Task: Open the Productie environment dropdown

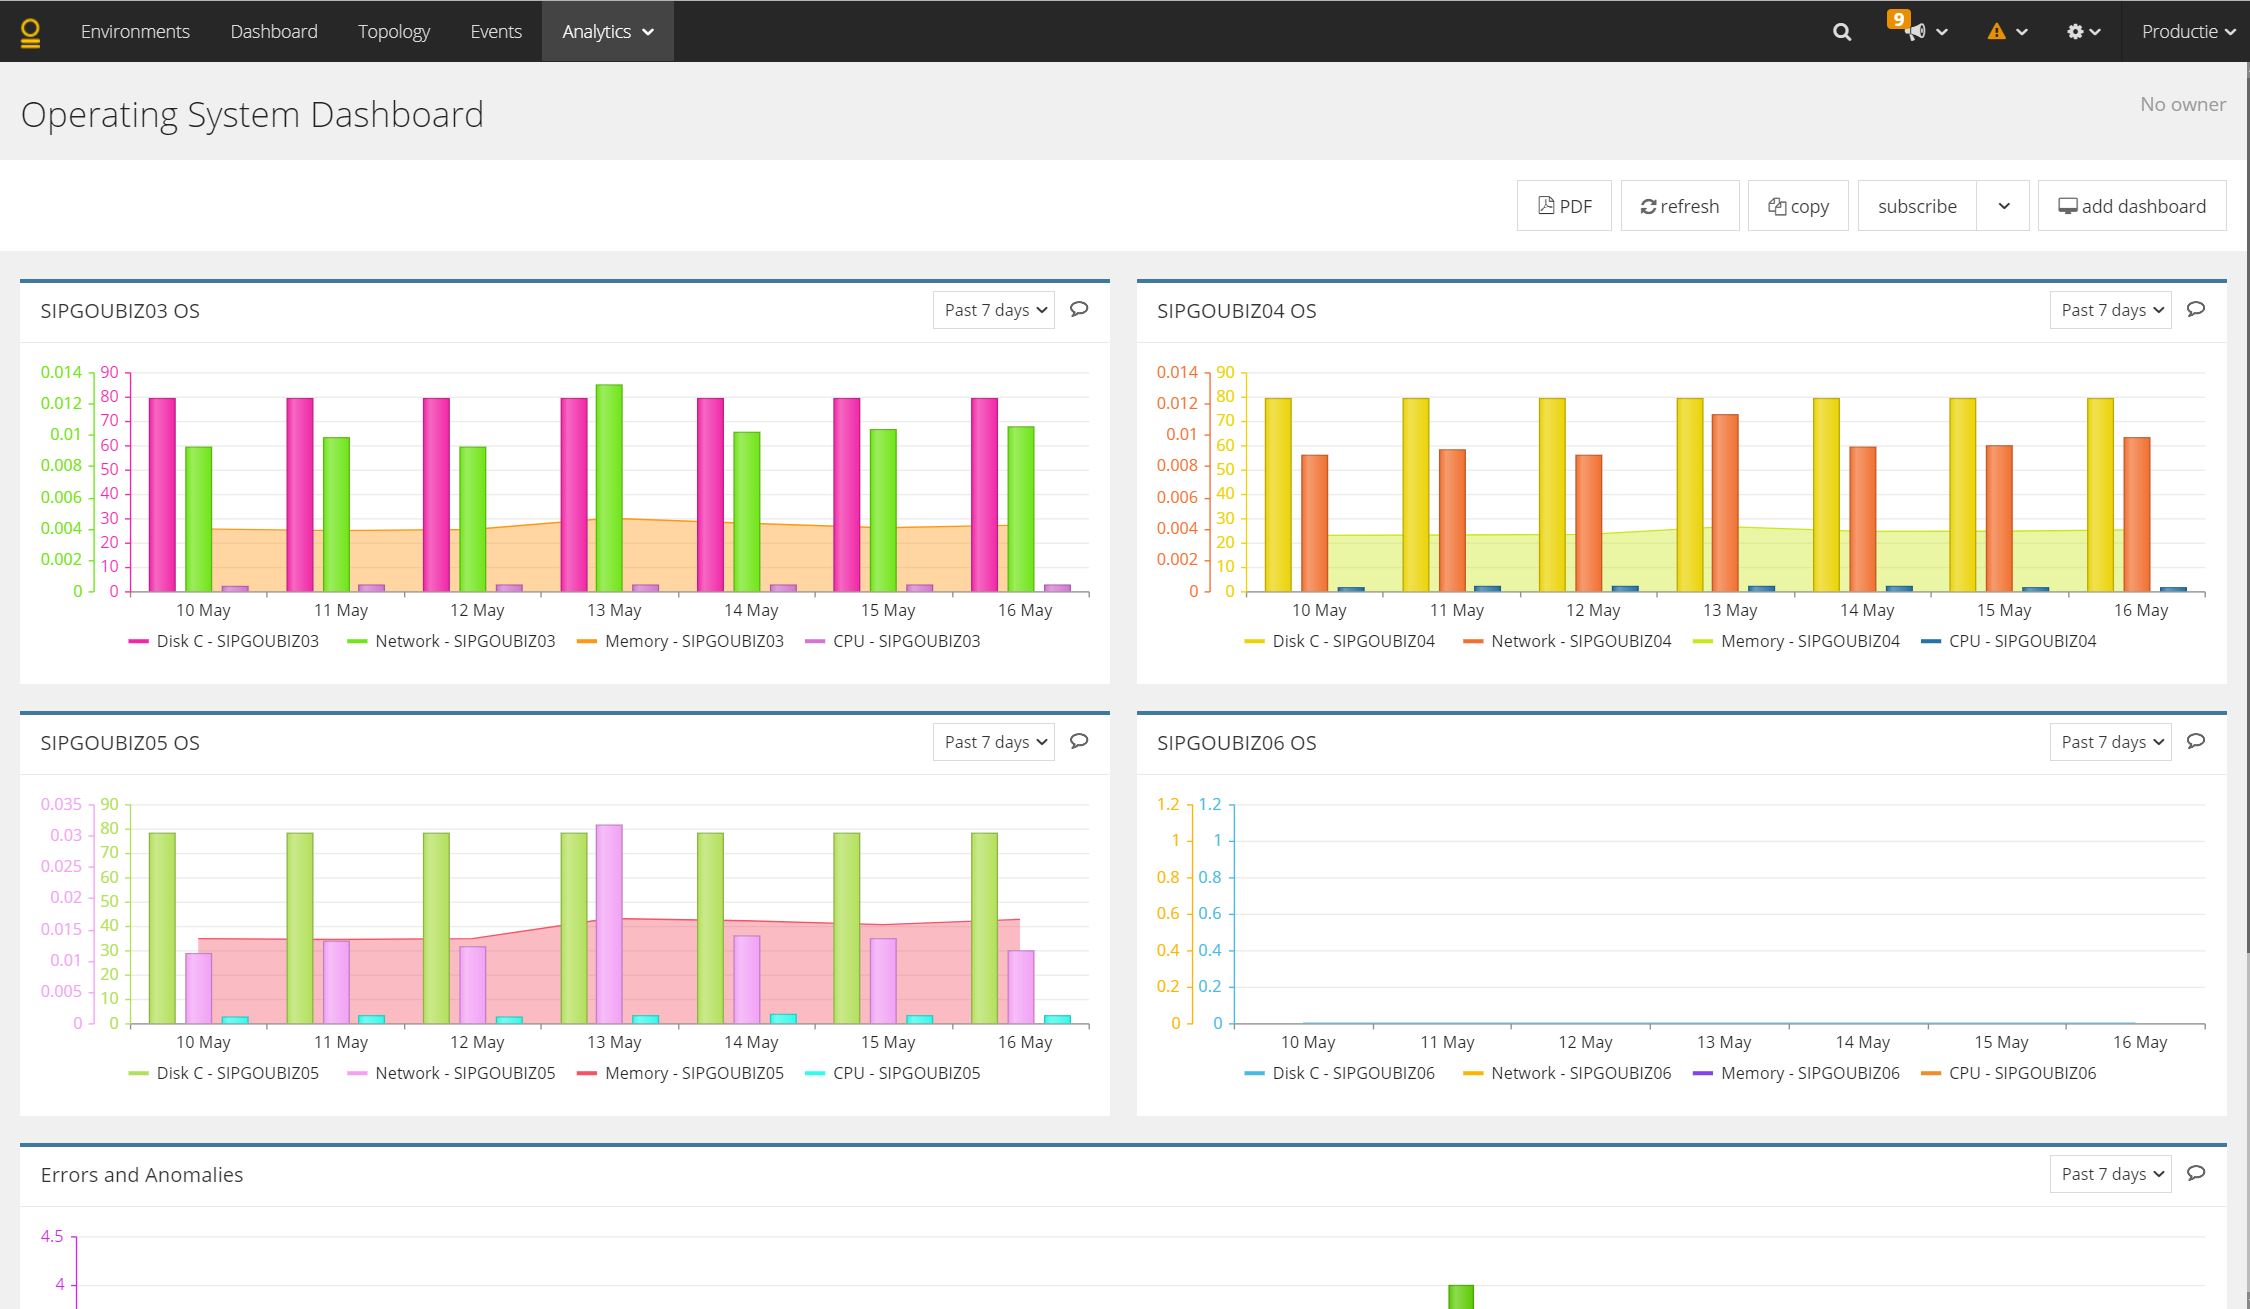Action: point(2187,32)
